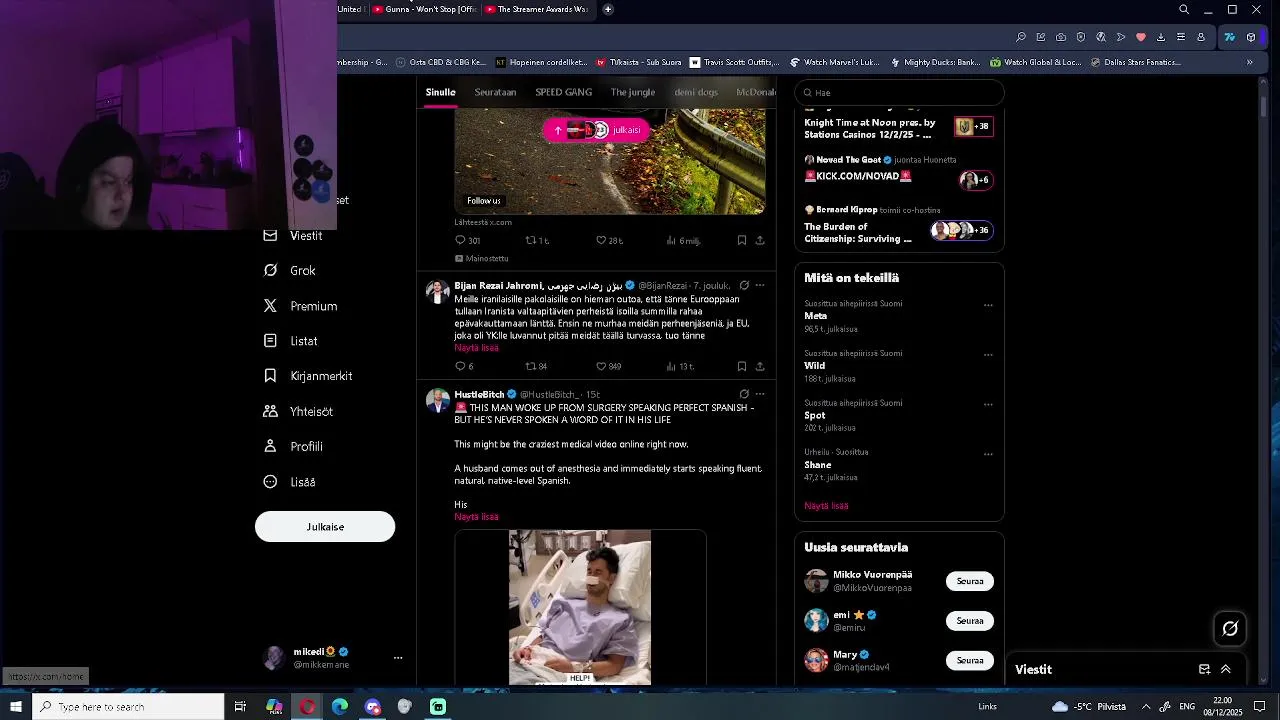Image resolution: width=1280 pixels, height=720 pixels.
Task: Open more options for Spot trend
Action: (x=988, y=405)
